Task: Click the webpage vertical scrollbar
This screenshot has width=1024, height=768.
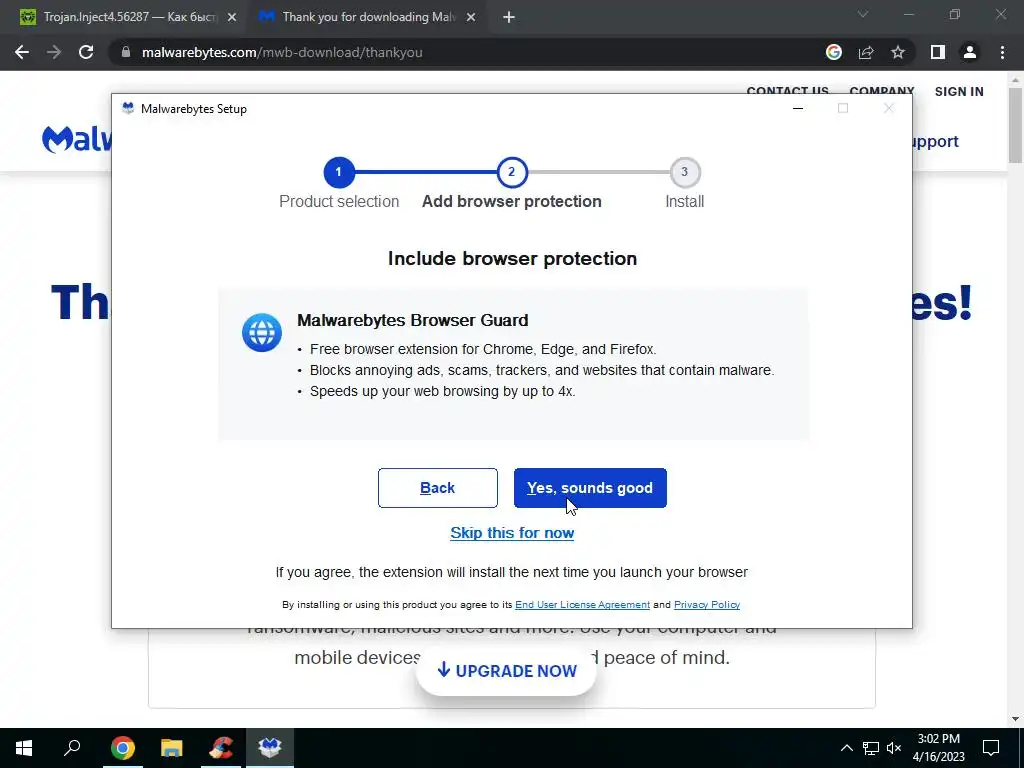Action: [x=1015, y=124]
